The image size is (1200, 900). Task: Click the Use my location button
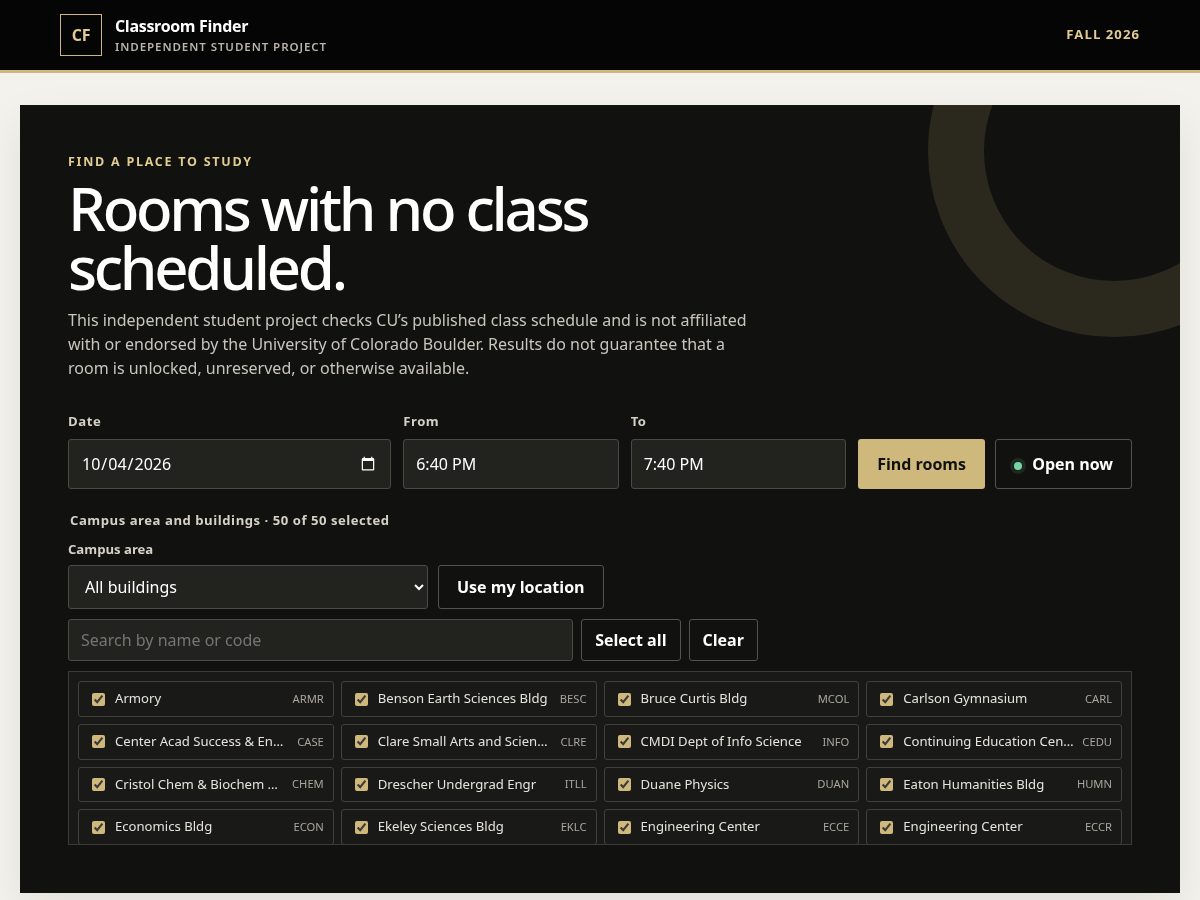tap(521, 587)
